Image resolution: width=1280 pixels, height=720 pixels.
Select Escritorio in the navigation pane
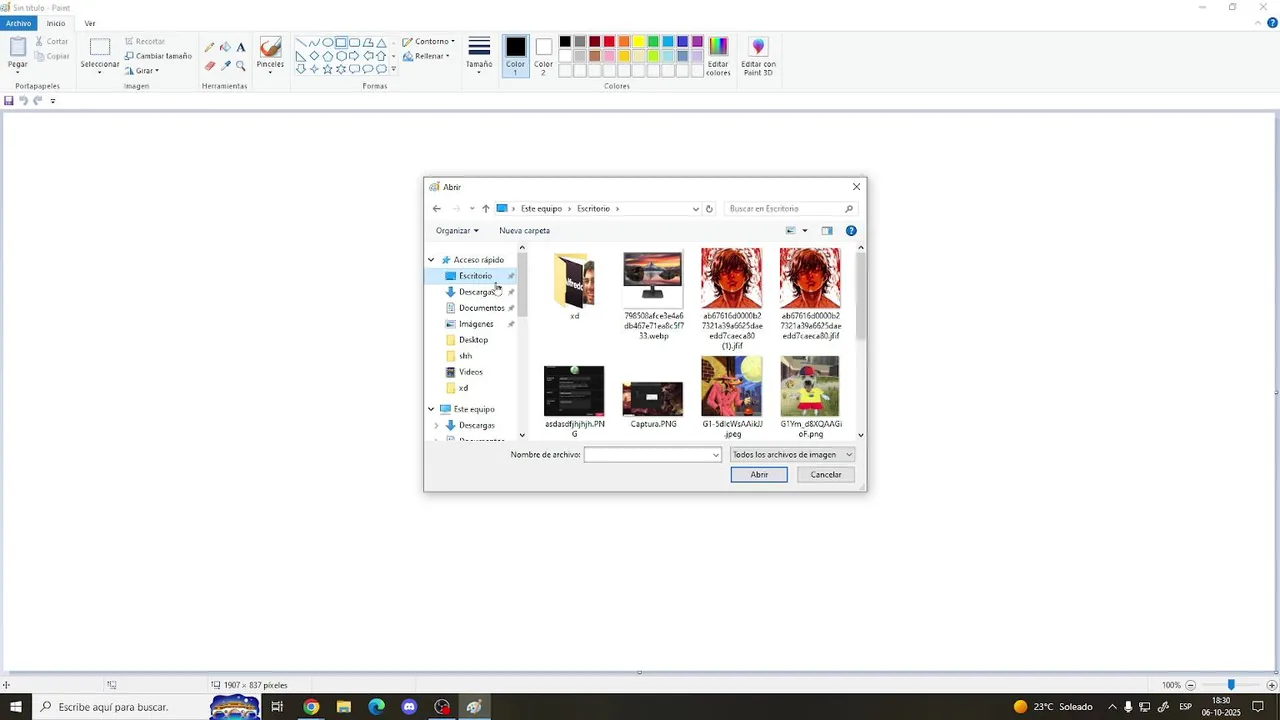tap(476, 276)
